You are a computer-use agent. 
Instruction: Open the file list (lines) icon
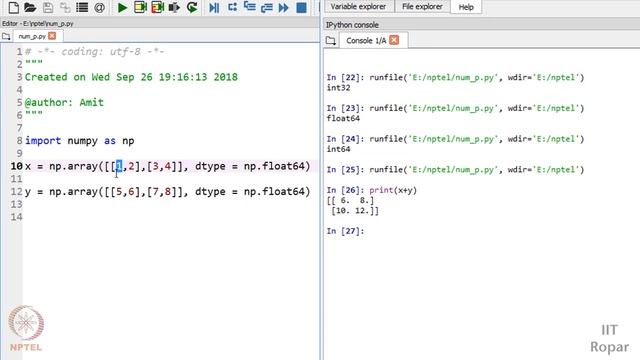[x=82, y=7]
